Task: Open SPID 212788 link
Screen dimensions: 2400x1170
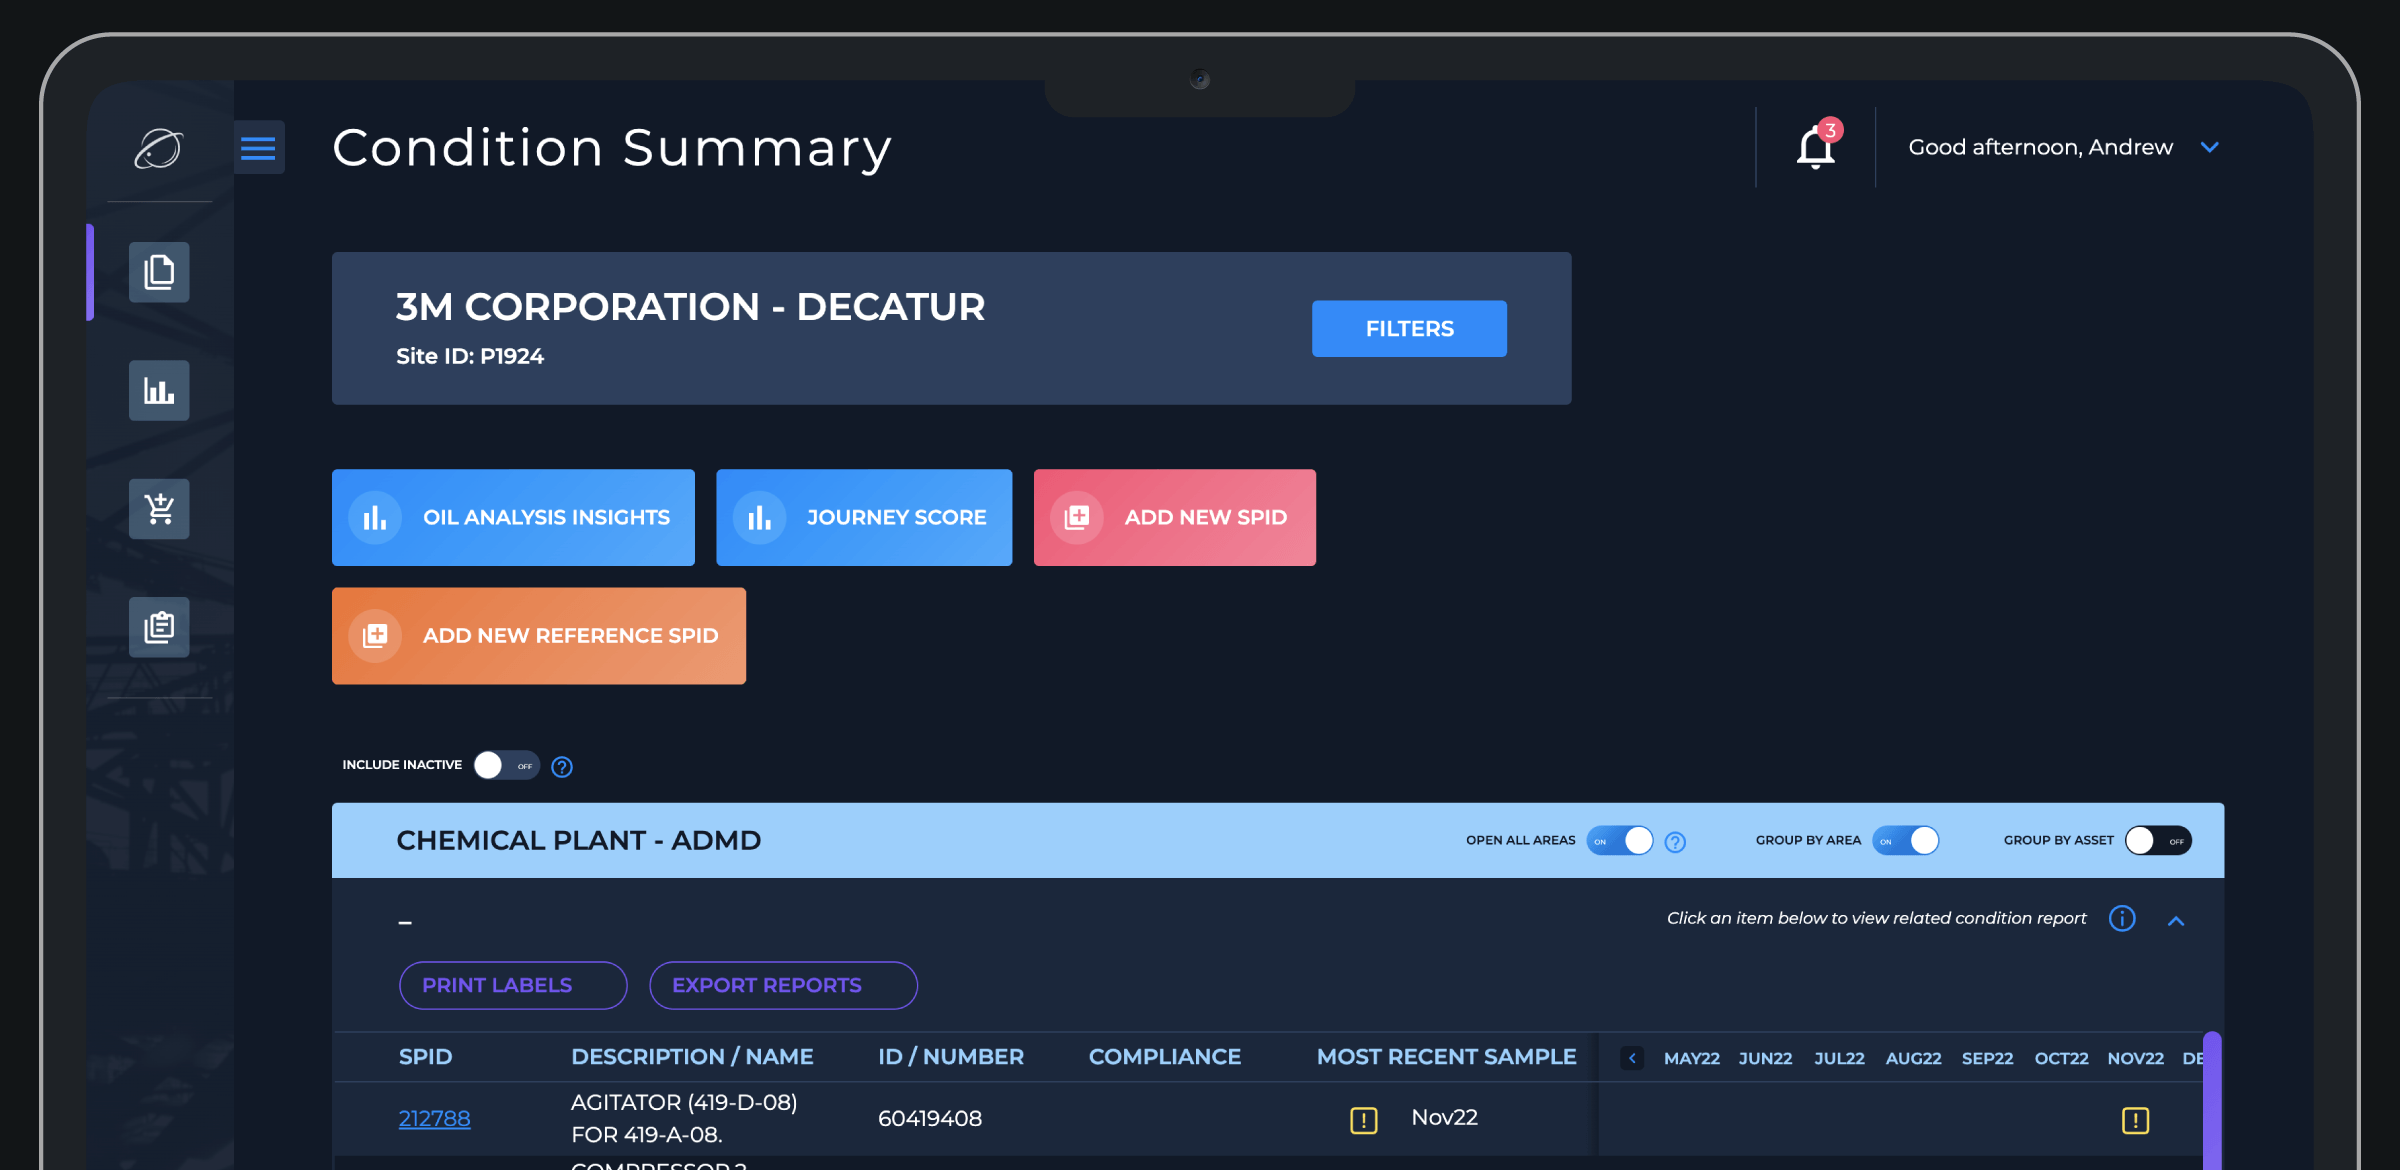Action: (434, 1118)
